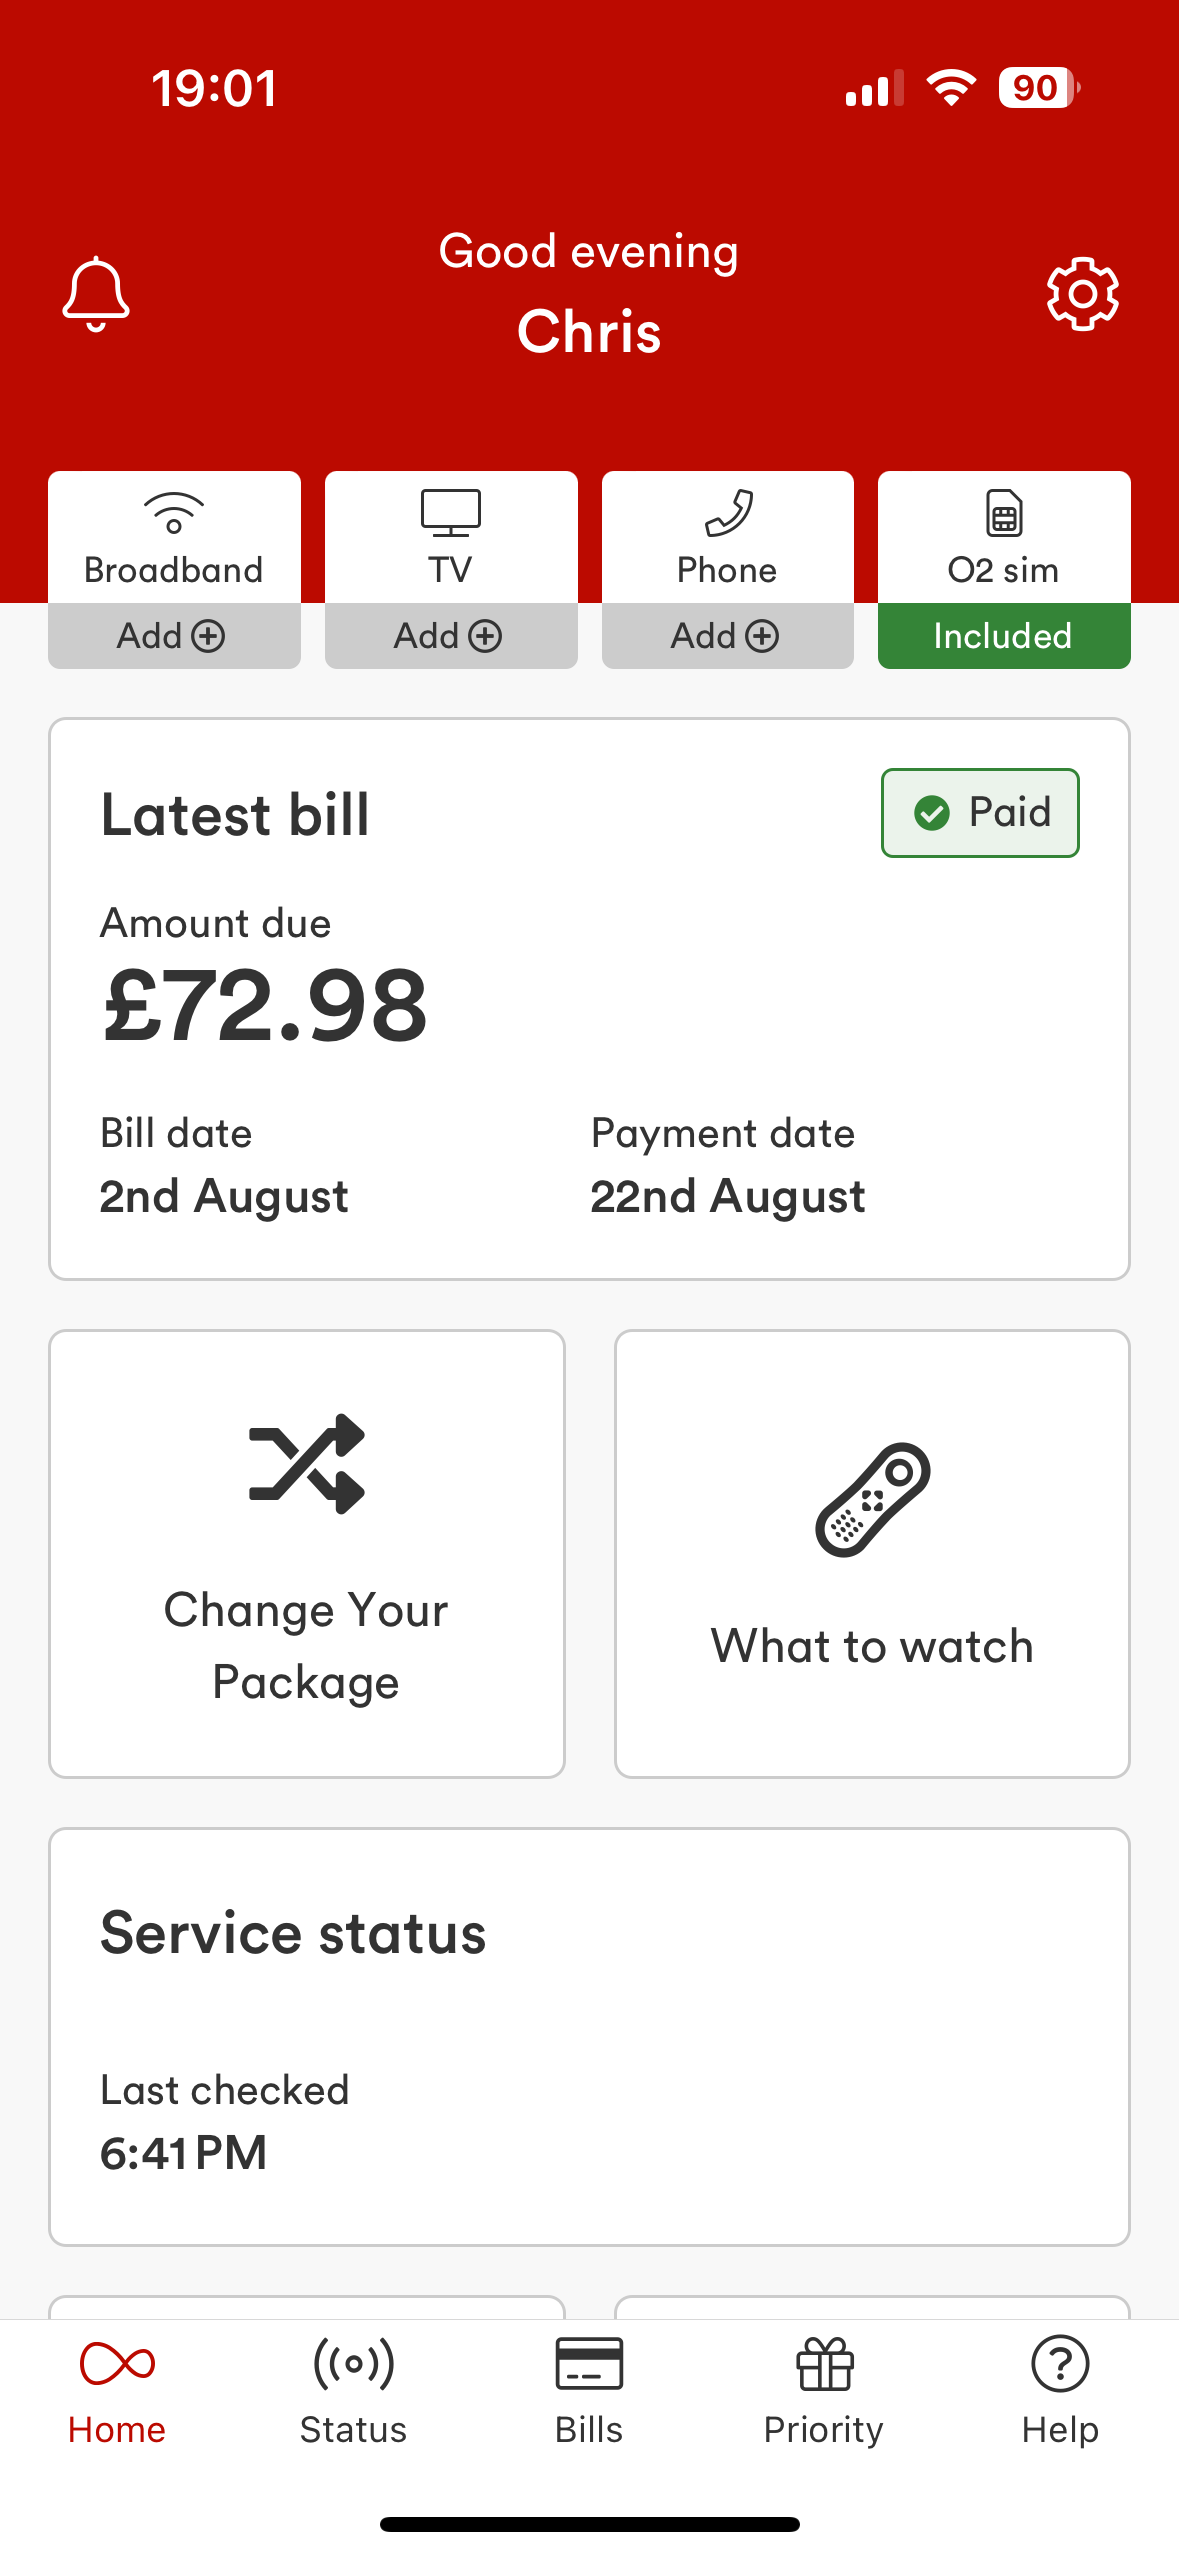Open notifications bell icon
This screenshot has height=2556, width=1179.
[96, 294]
